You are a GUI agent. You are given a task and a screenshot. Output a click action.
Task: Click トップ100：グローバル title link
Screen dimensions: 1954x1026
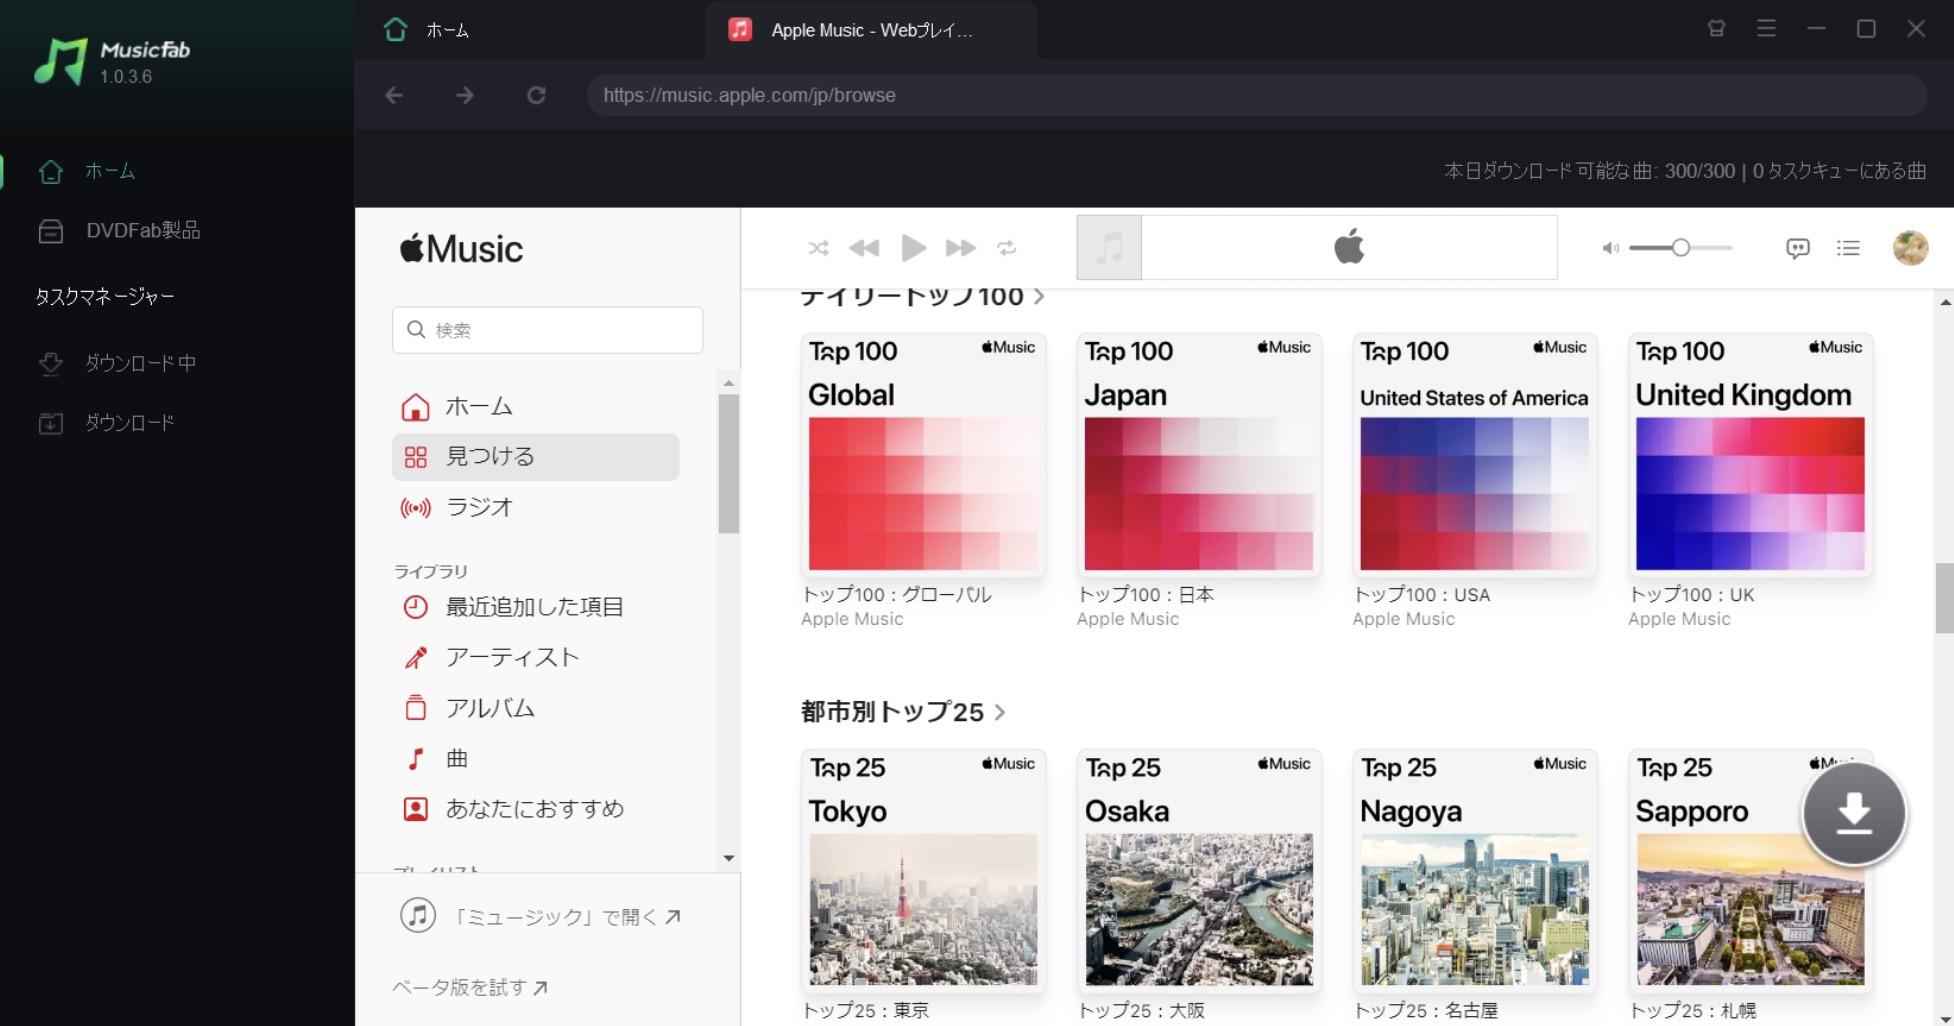coord(896,595)
